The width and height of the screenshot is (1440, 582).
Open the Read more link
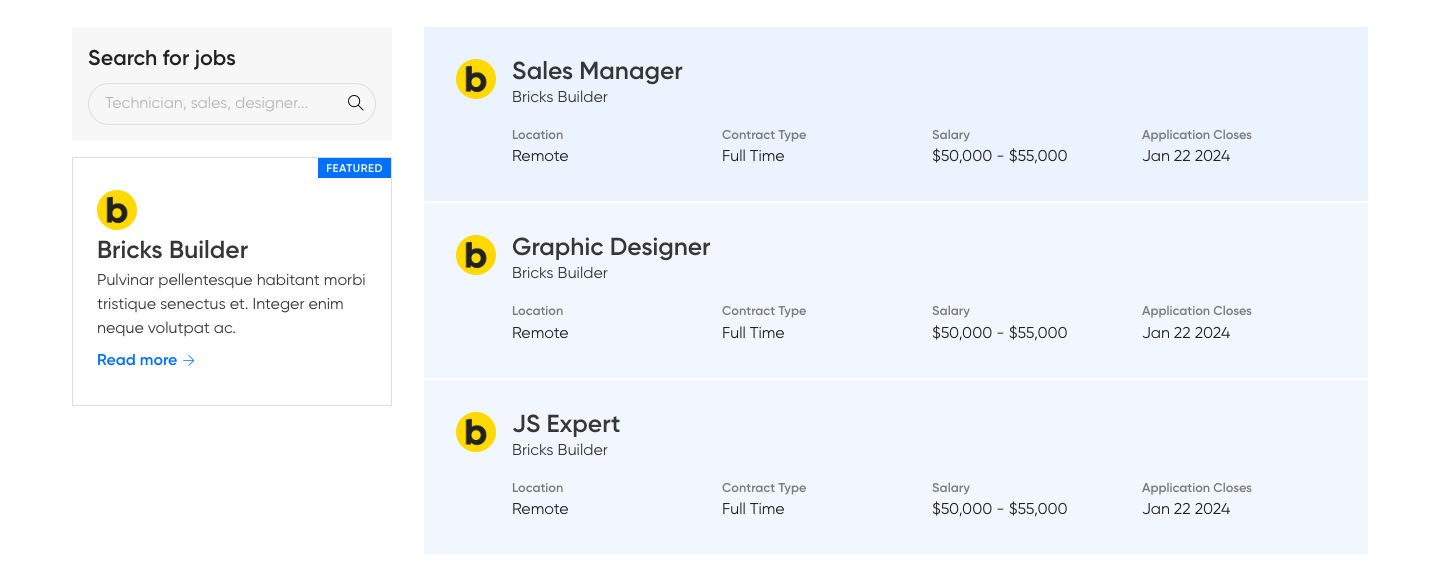coord(137,360)
